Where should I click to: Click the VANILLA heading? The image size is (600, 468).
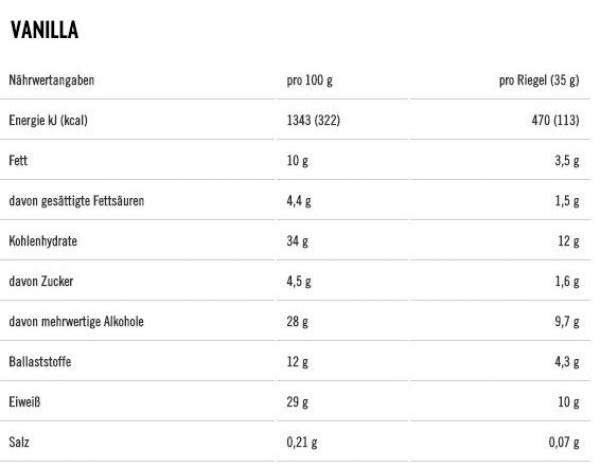43,32
